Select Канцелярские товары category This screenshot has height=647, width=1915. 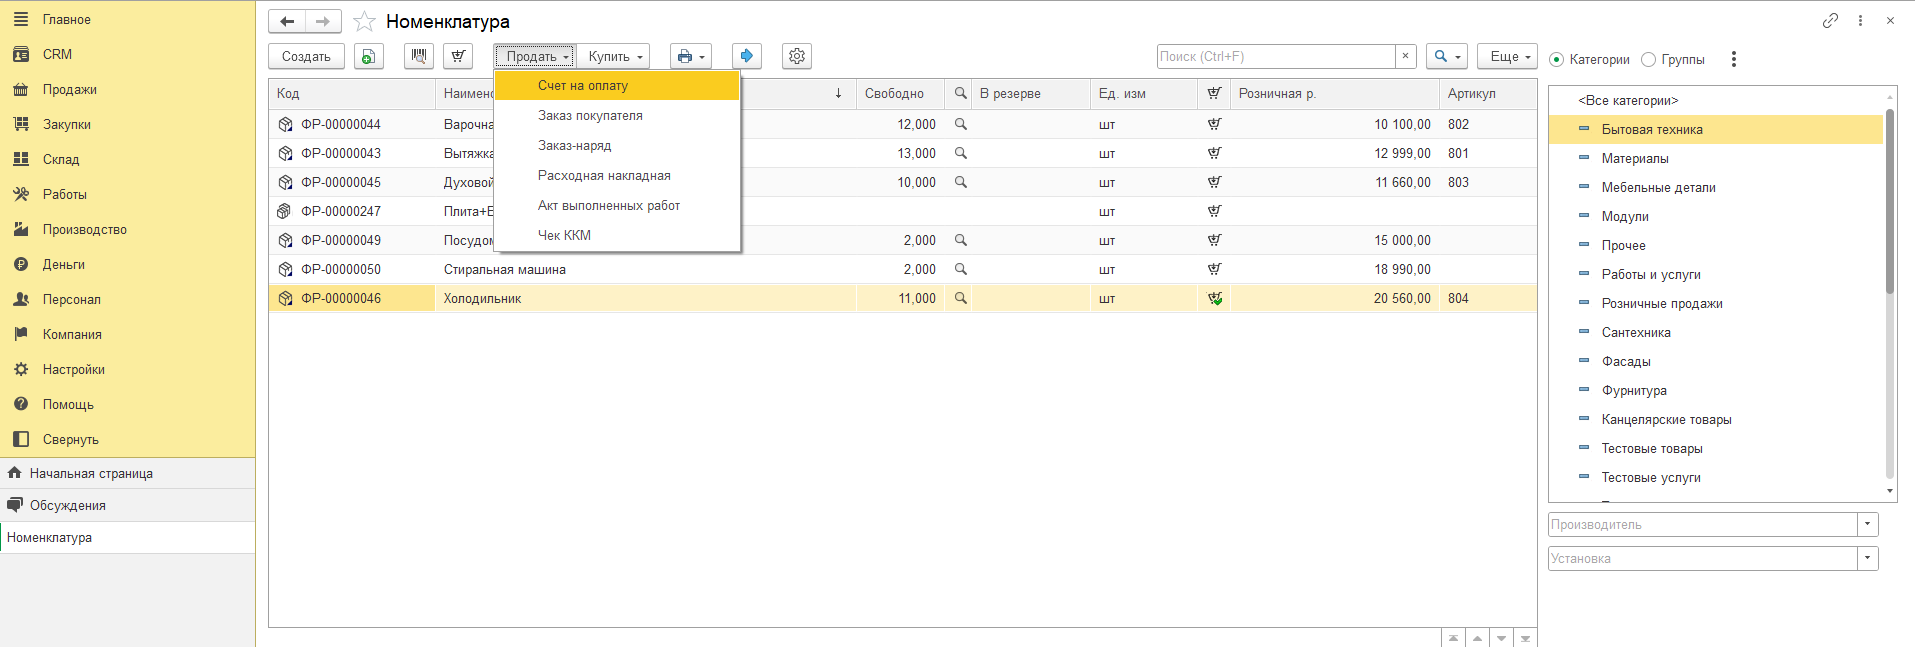(1666, 419)
